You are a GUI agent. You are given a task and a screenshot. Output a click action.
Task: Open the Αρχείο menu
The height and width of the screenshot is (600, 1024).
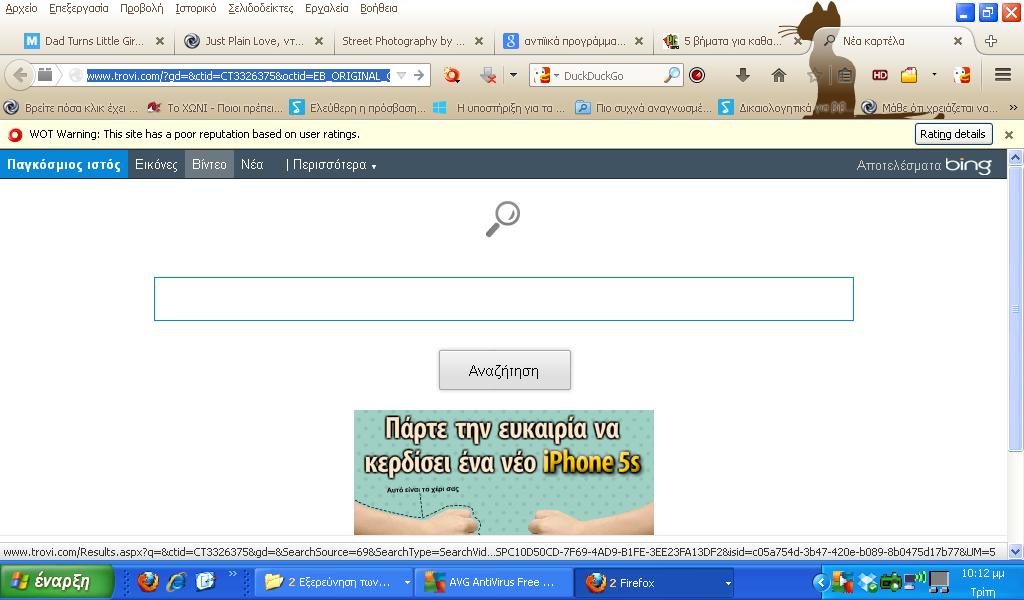(x=21, y=8)
